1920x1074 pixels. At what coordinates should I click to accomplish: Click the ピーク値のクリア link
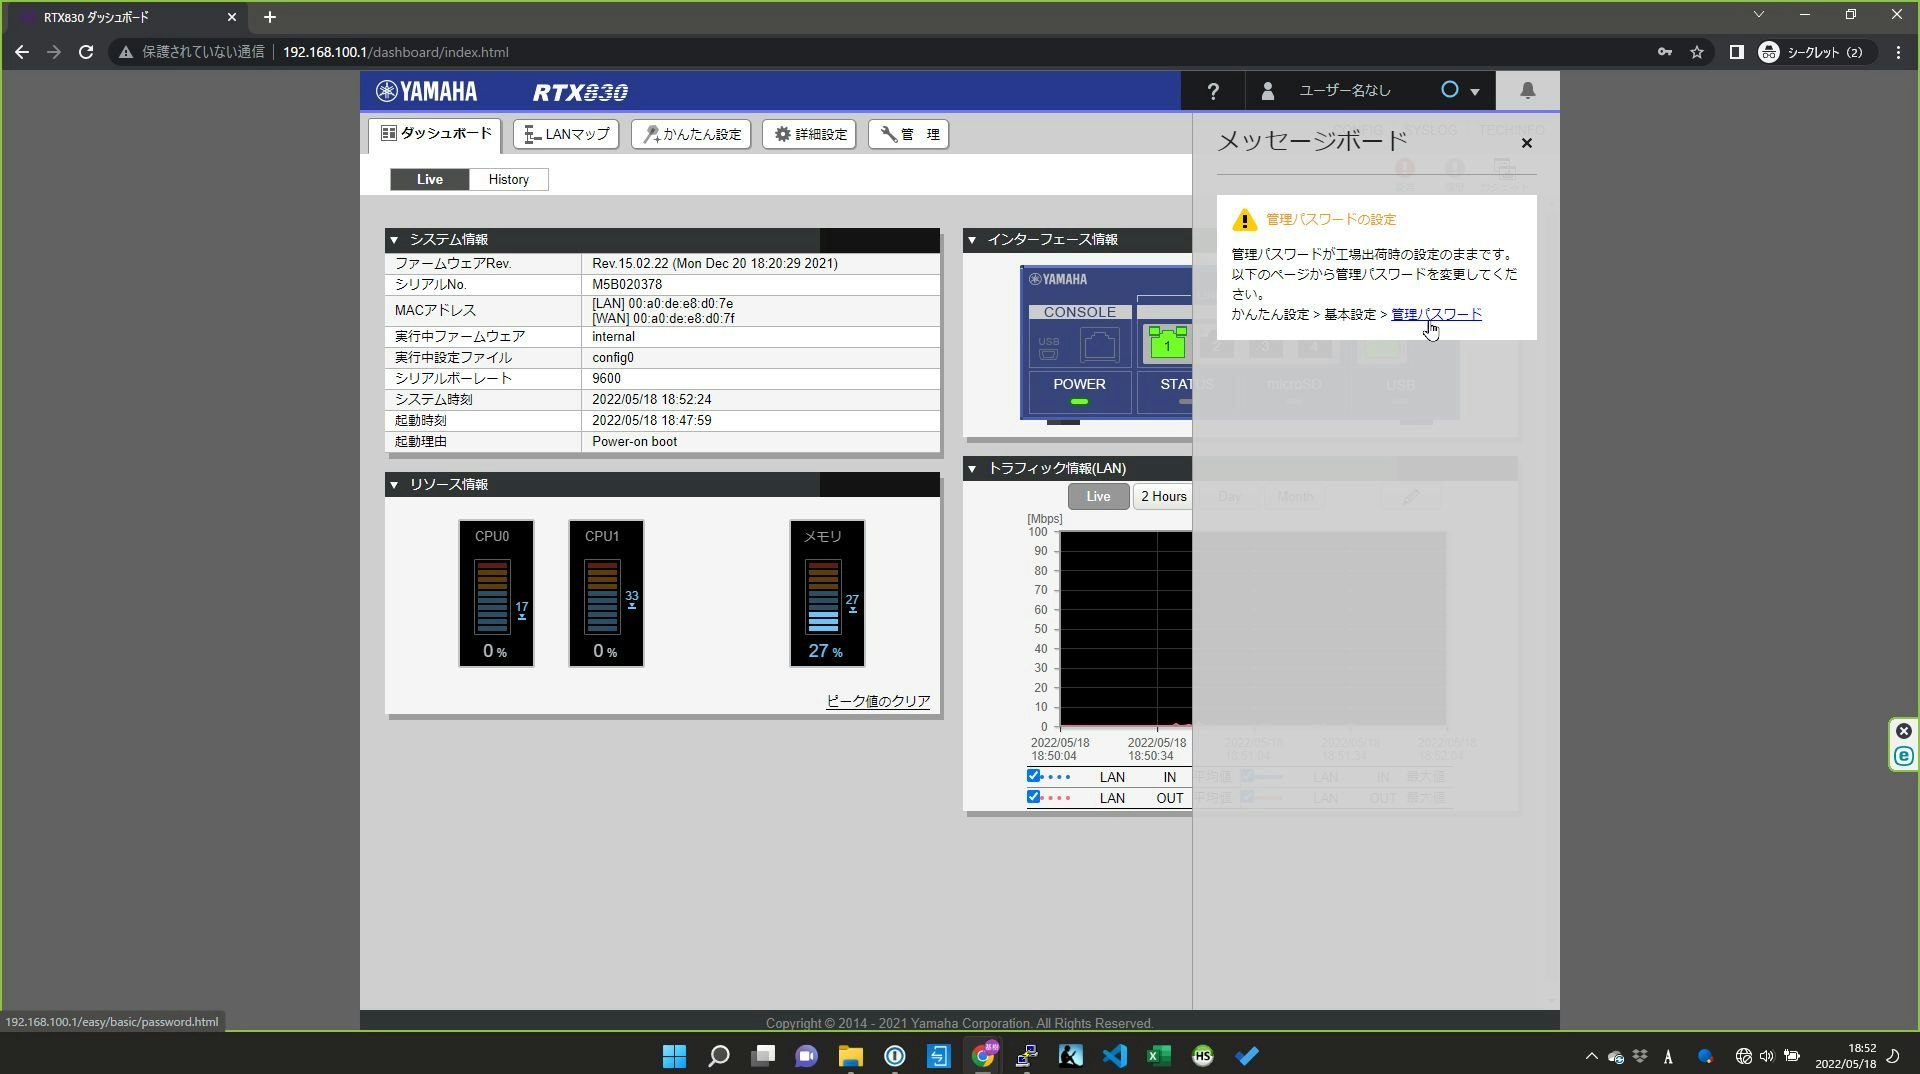click(878, 701)
